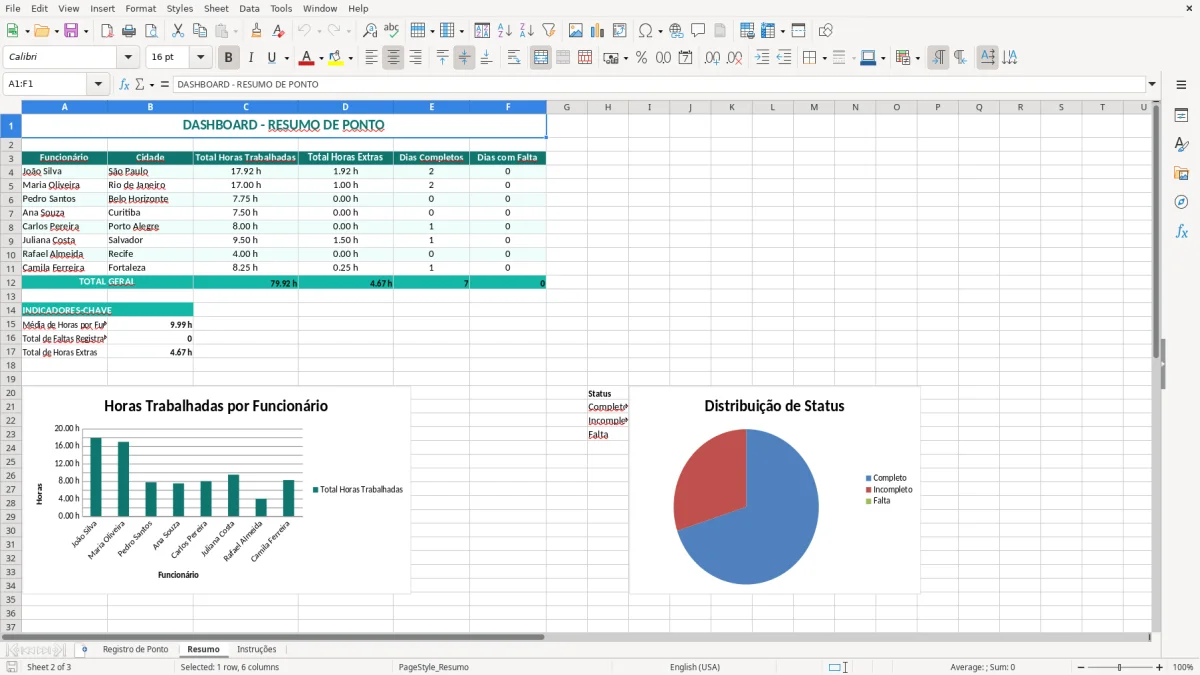Insert special character omega icon
Screen dimensions: 1200x675
pos(645,31)
